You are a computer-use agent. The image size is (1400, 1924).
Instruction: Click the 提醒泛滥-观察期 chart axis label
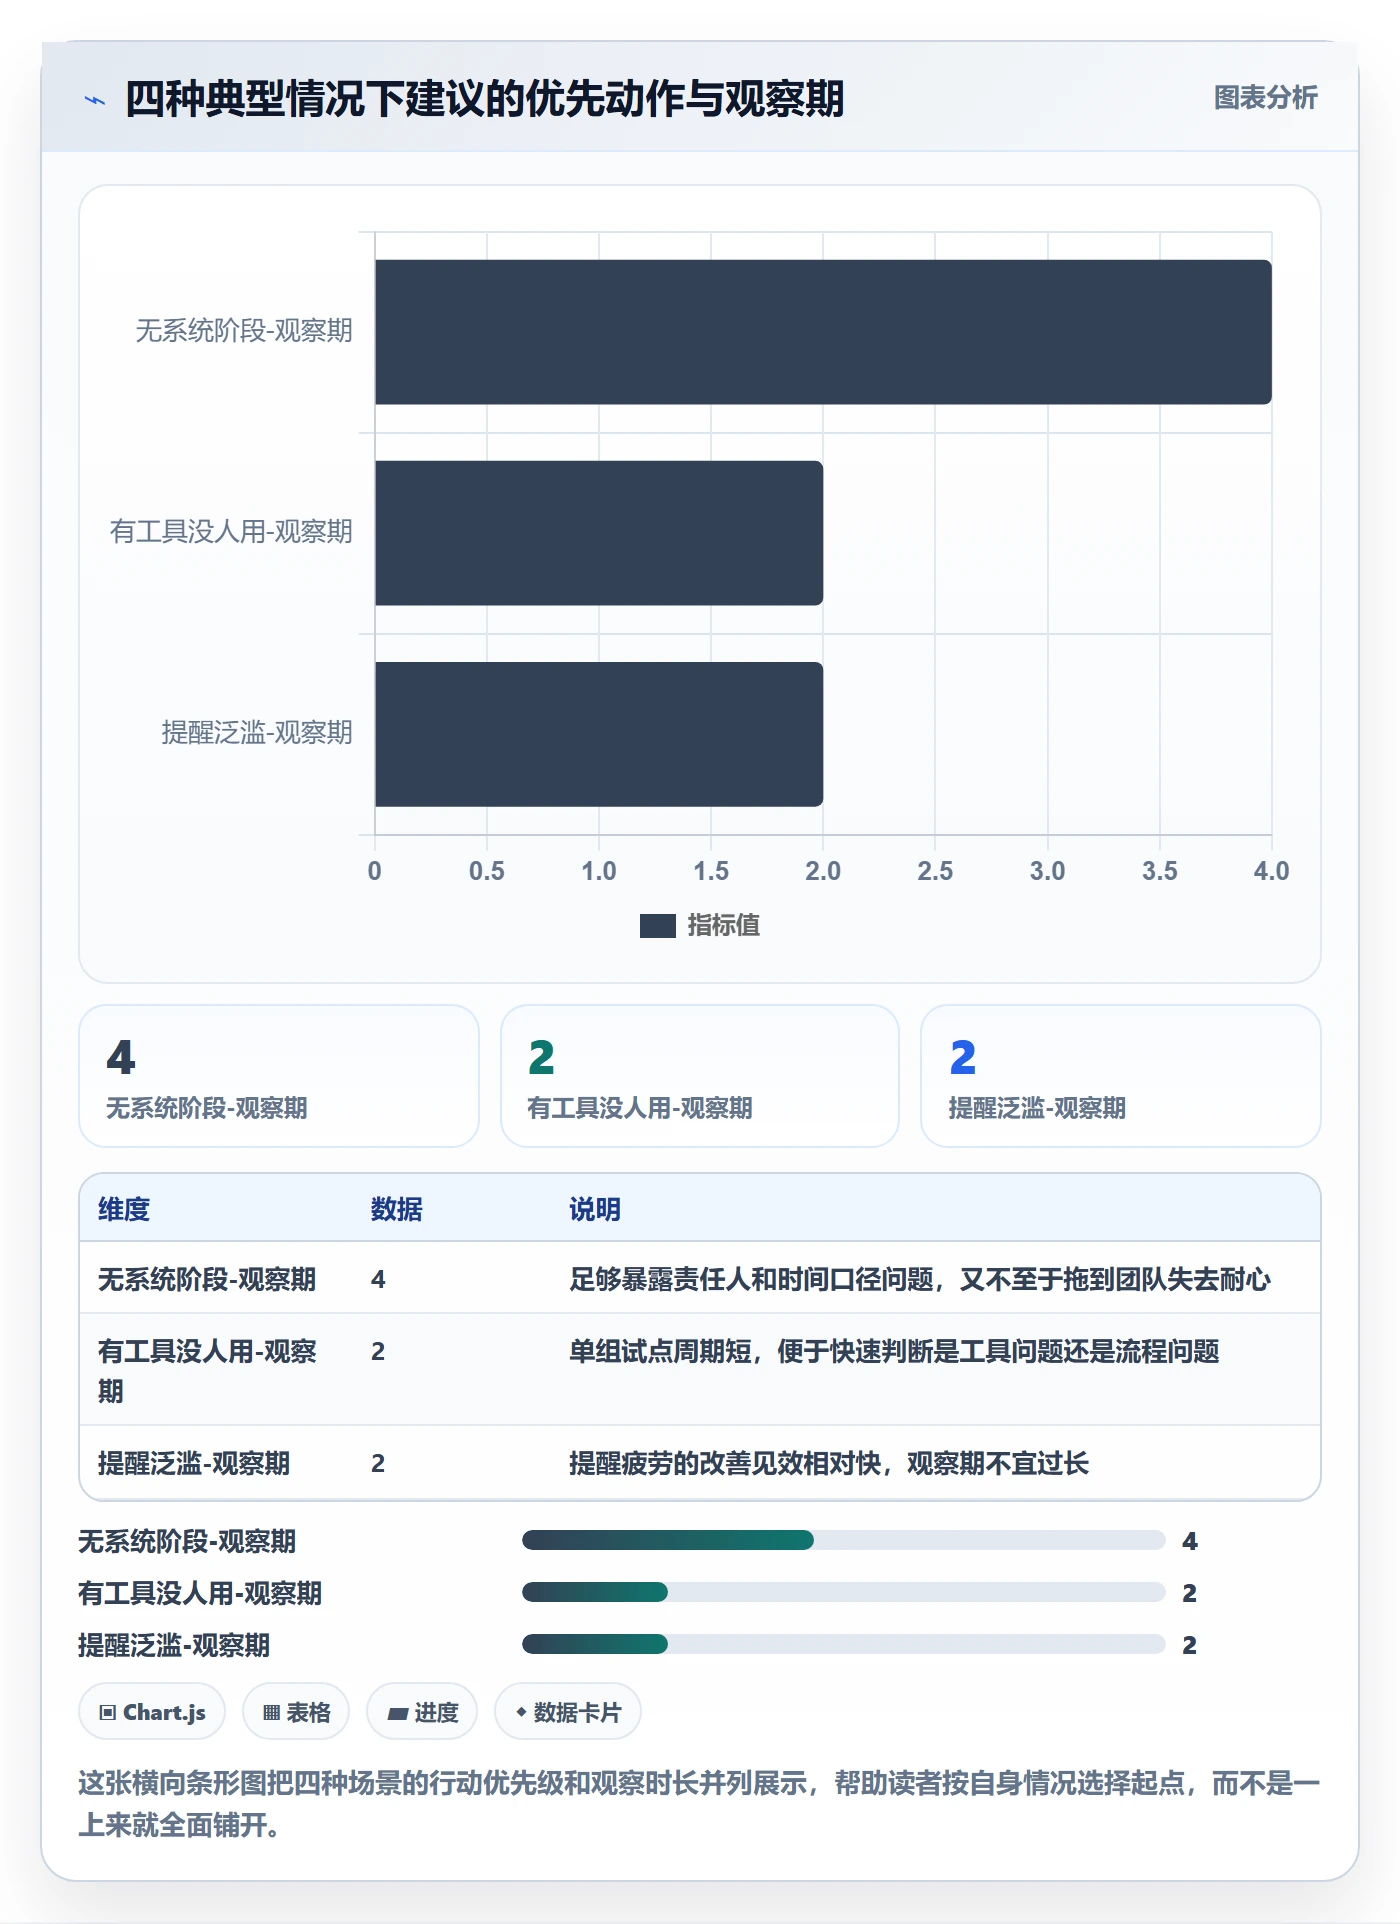257,733
